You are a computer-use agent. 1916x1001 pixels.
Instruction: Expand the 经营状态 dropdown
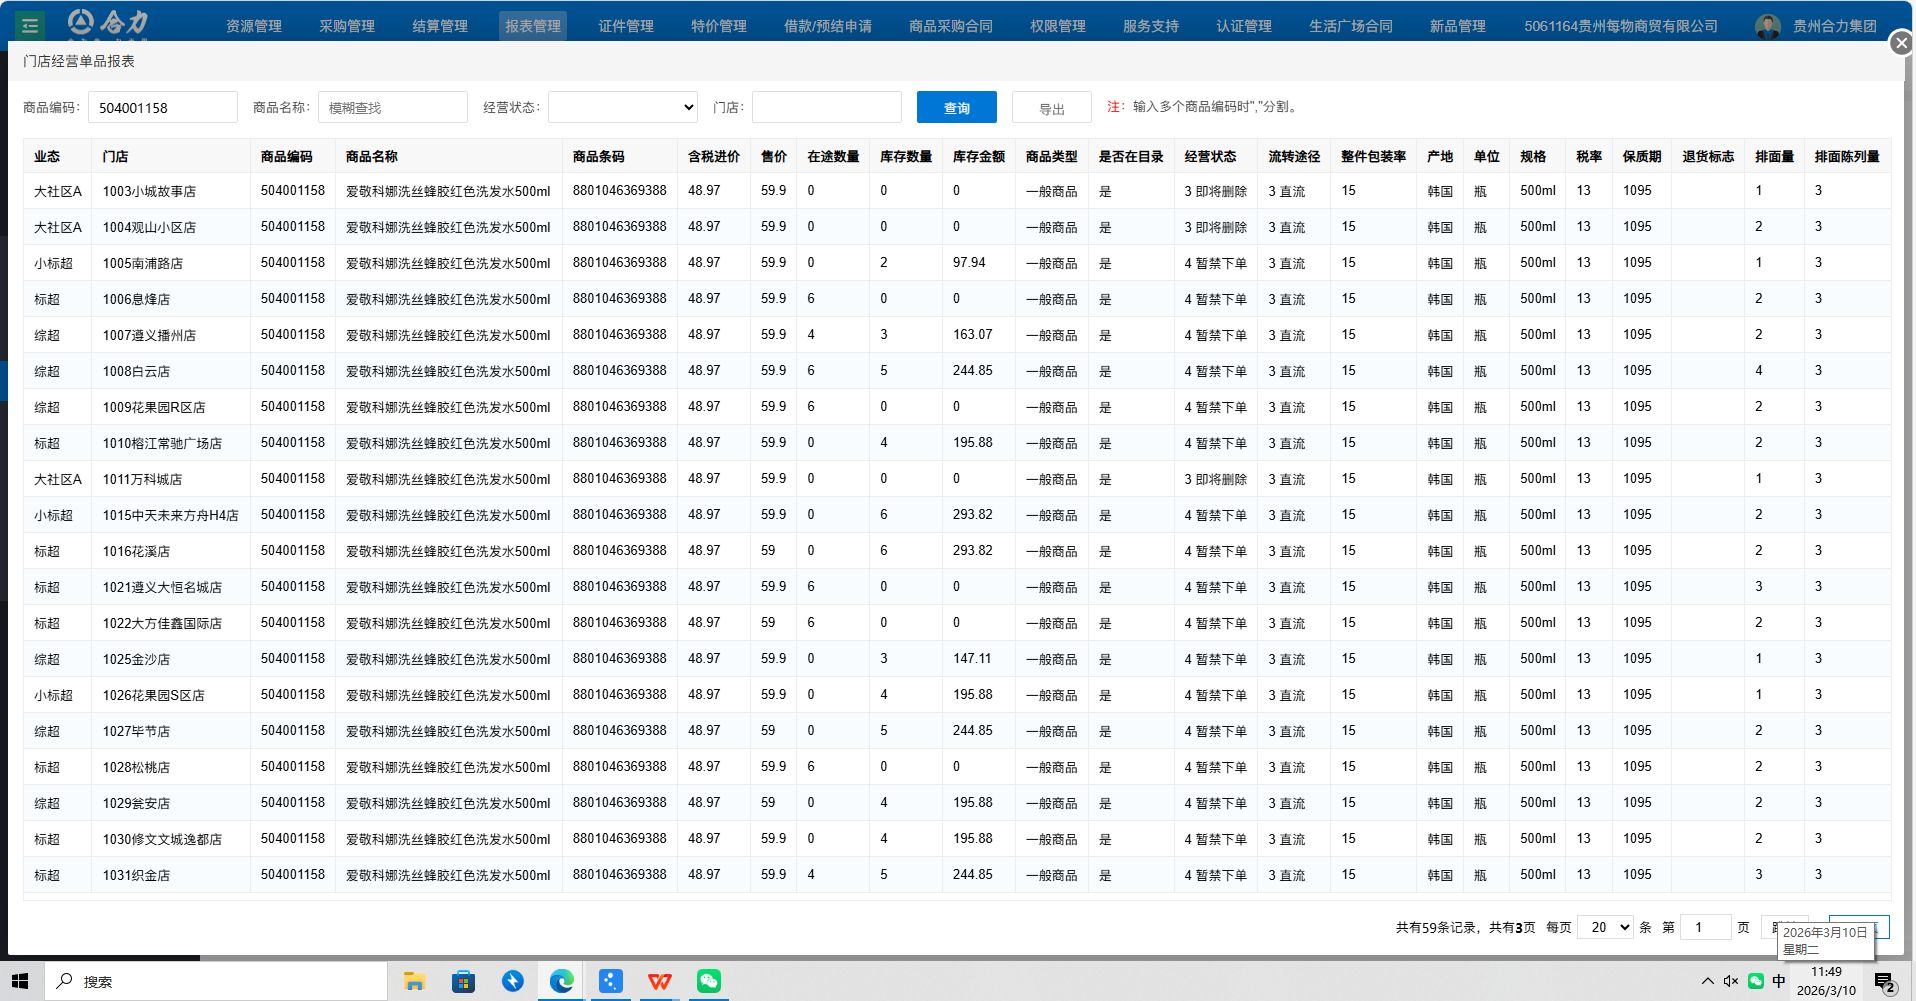(x=622, y=107)
